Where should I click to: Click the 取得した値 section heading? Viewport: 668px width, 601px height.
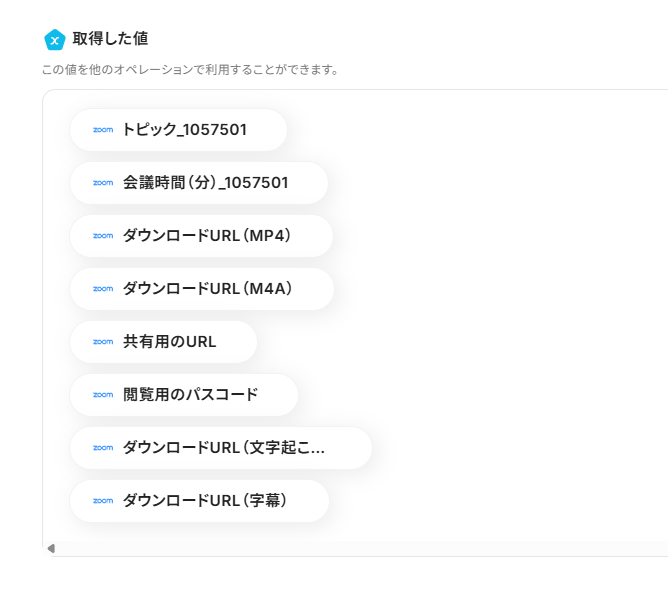click(x=110, y=39)
